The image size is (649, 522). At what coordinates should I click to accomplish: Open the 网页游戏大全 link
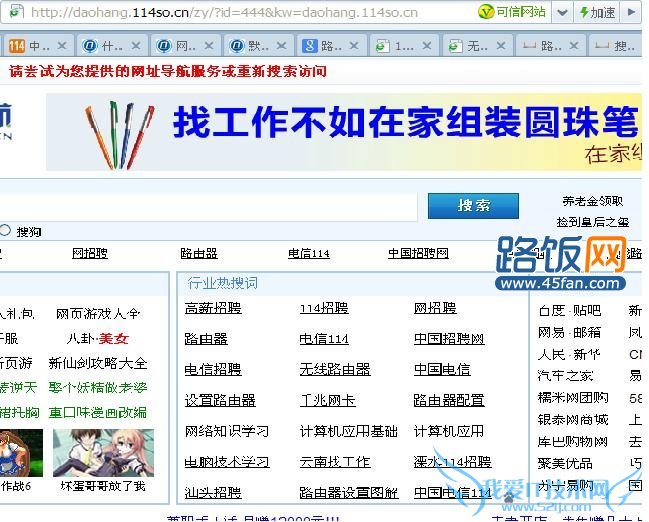tap(98, 314)
